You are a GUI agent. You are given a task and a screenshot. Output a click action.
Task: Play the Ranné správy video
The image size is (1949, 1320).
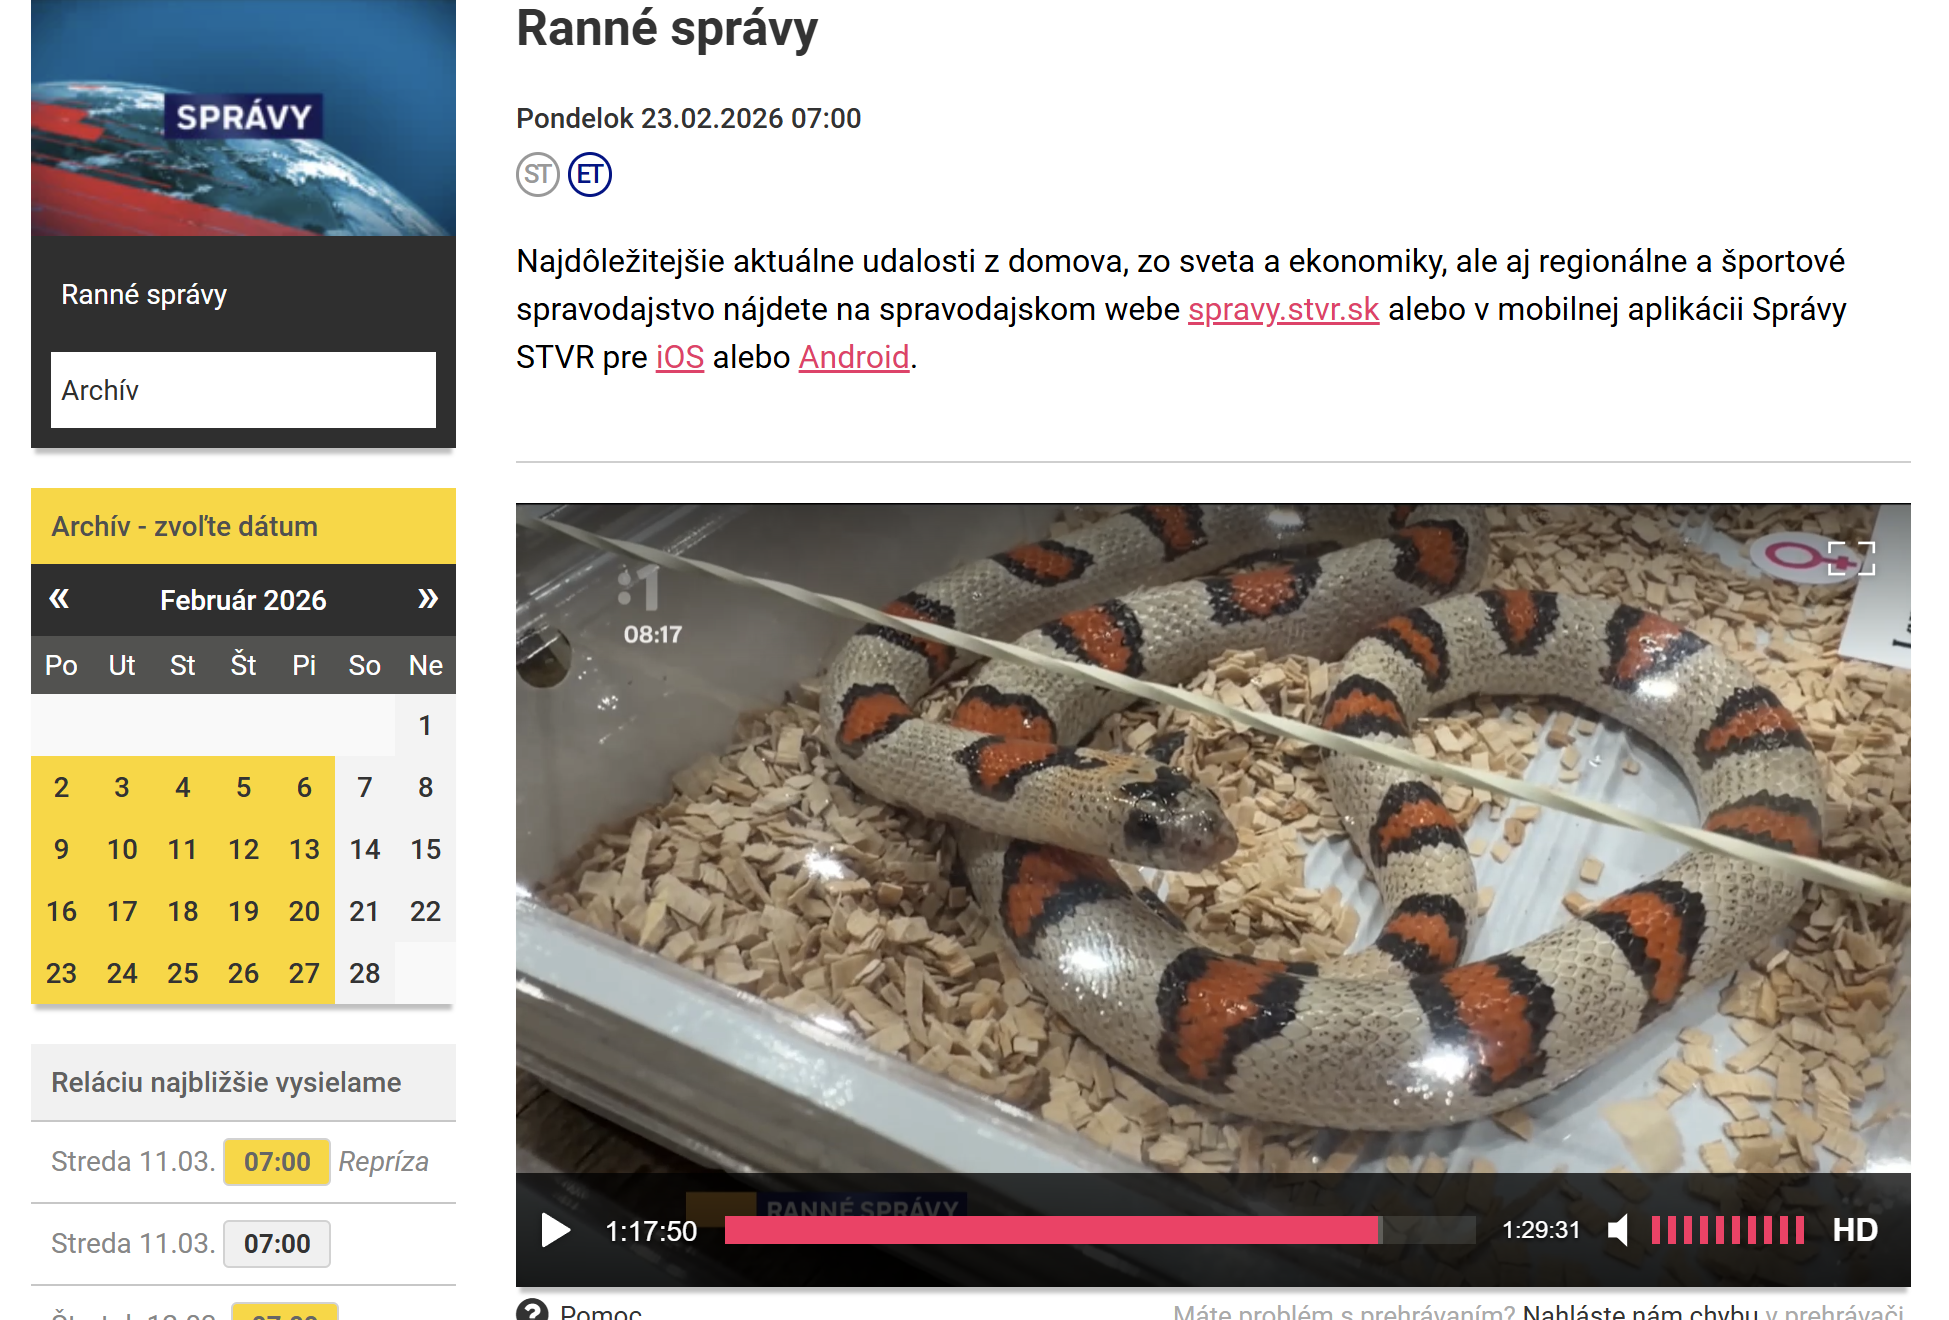pos(556,1230)
